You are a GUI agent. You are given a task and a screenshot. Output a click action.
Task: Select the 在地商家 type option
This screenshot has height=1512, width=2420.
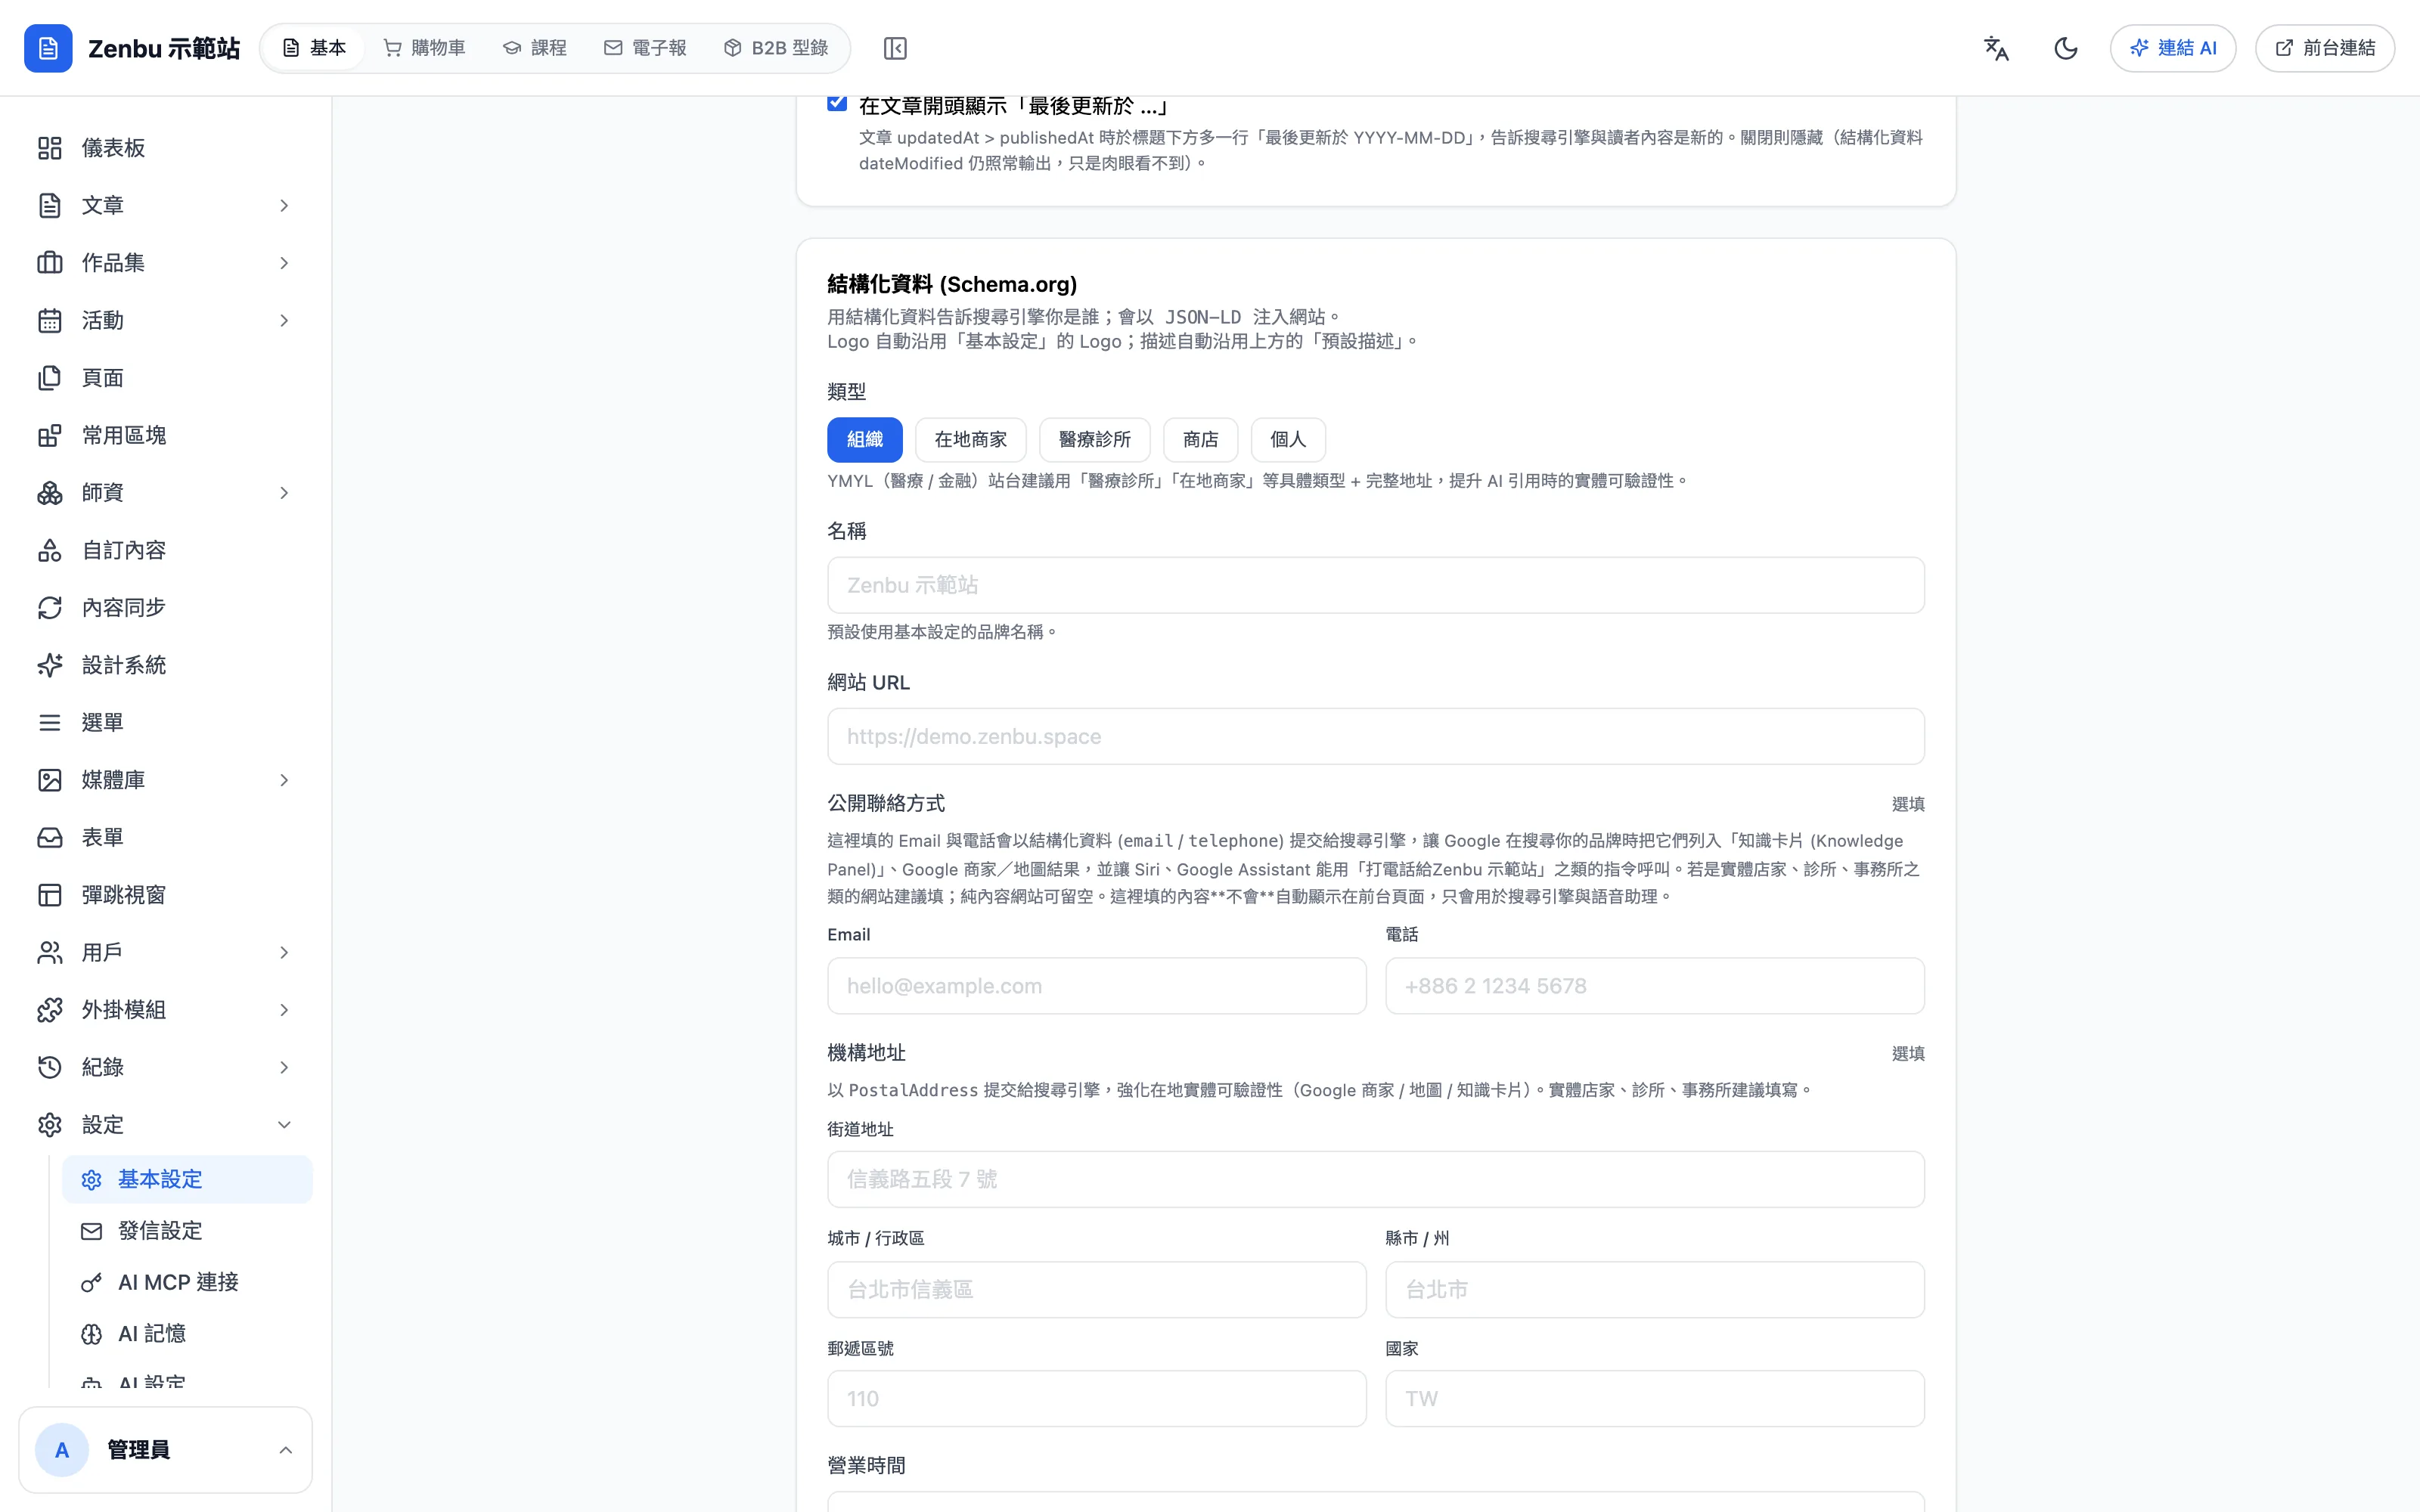[970, 439]
